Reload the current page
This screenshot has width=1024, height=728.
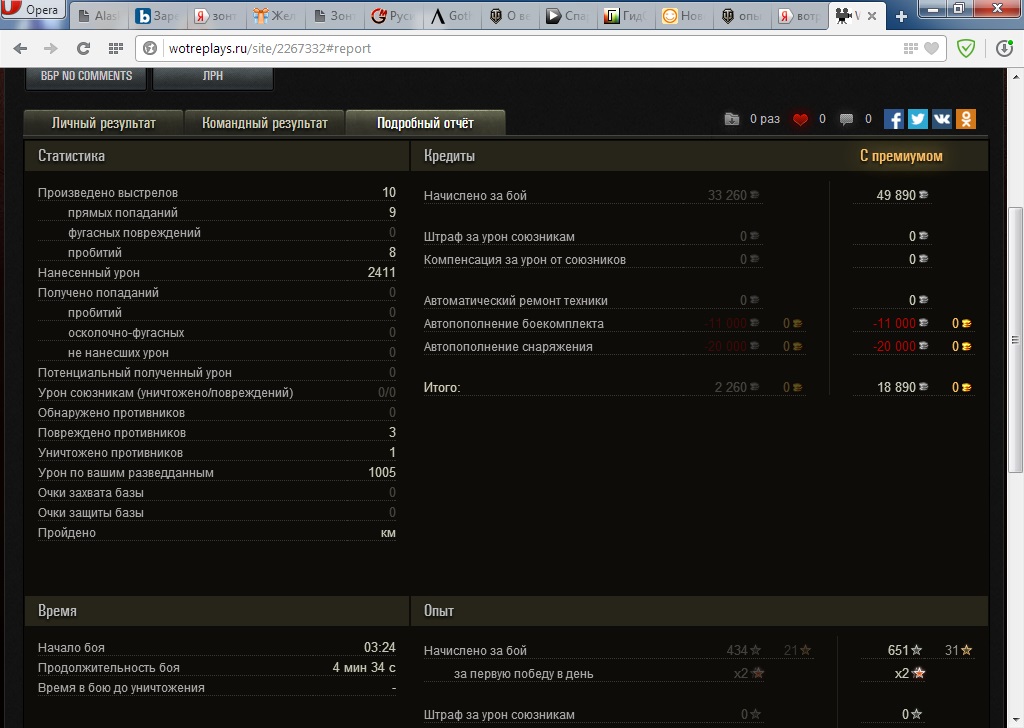pos(83,48)
